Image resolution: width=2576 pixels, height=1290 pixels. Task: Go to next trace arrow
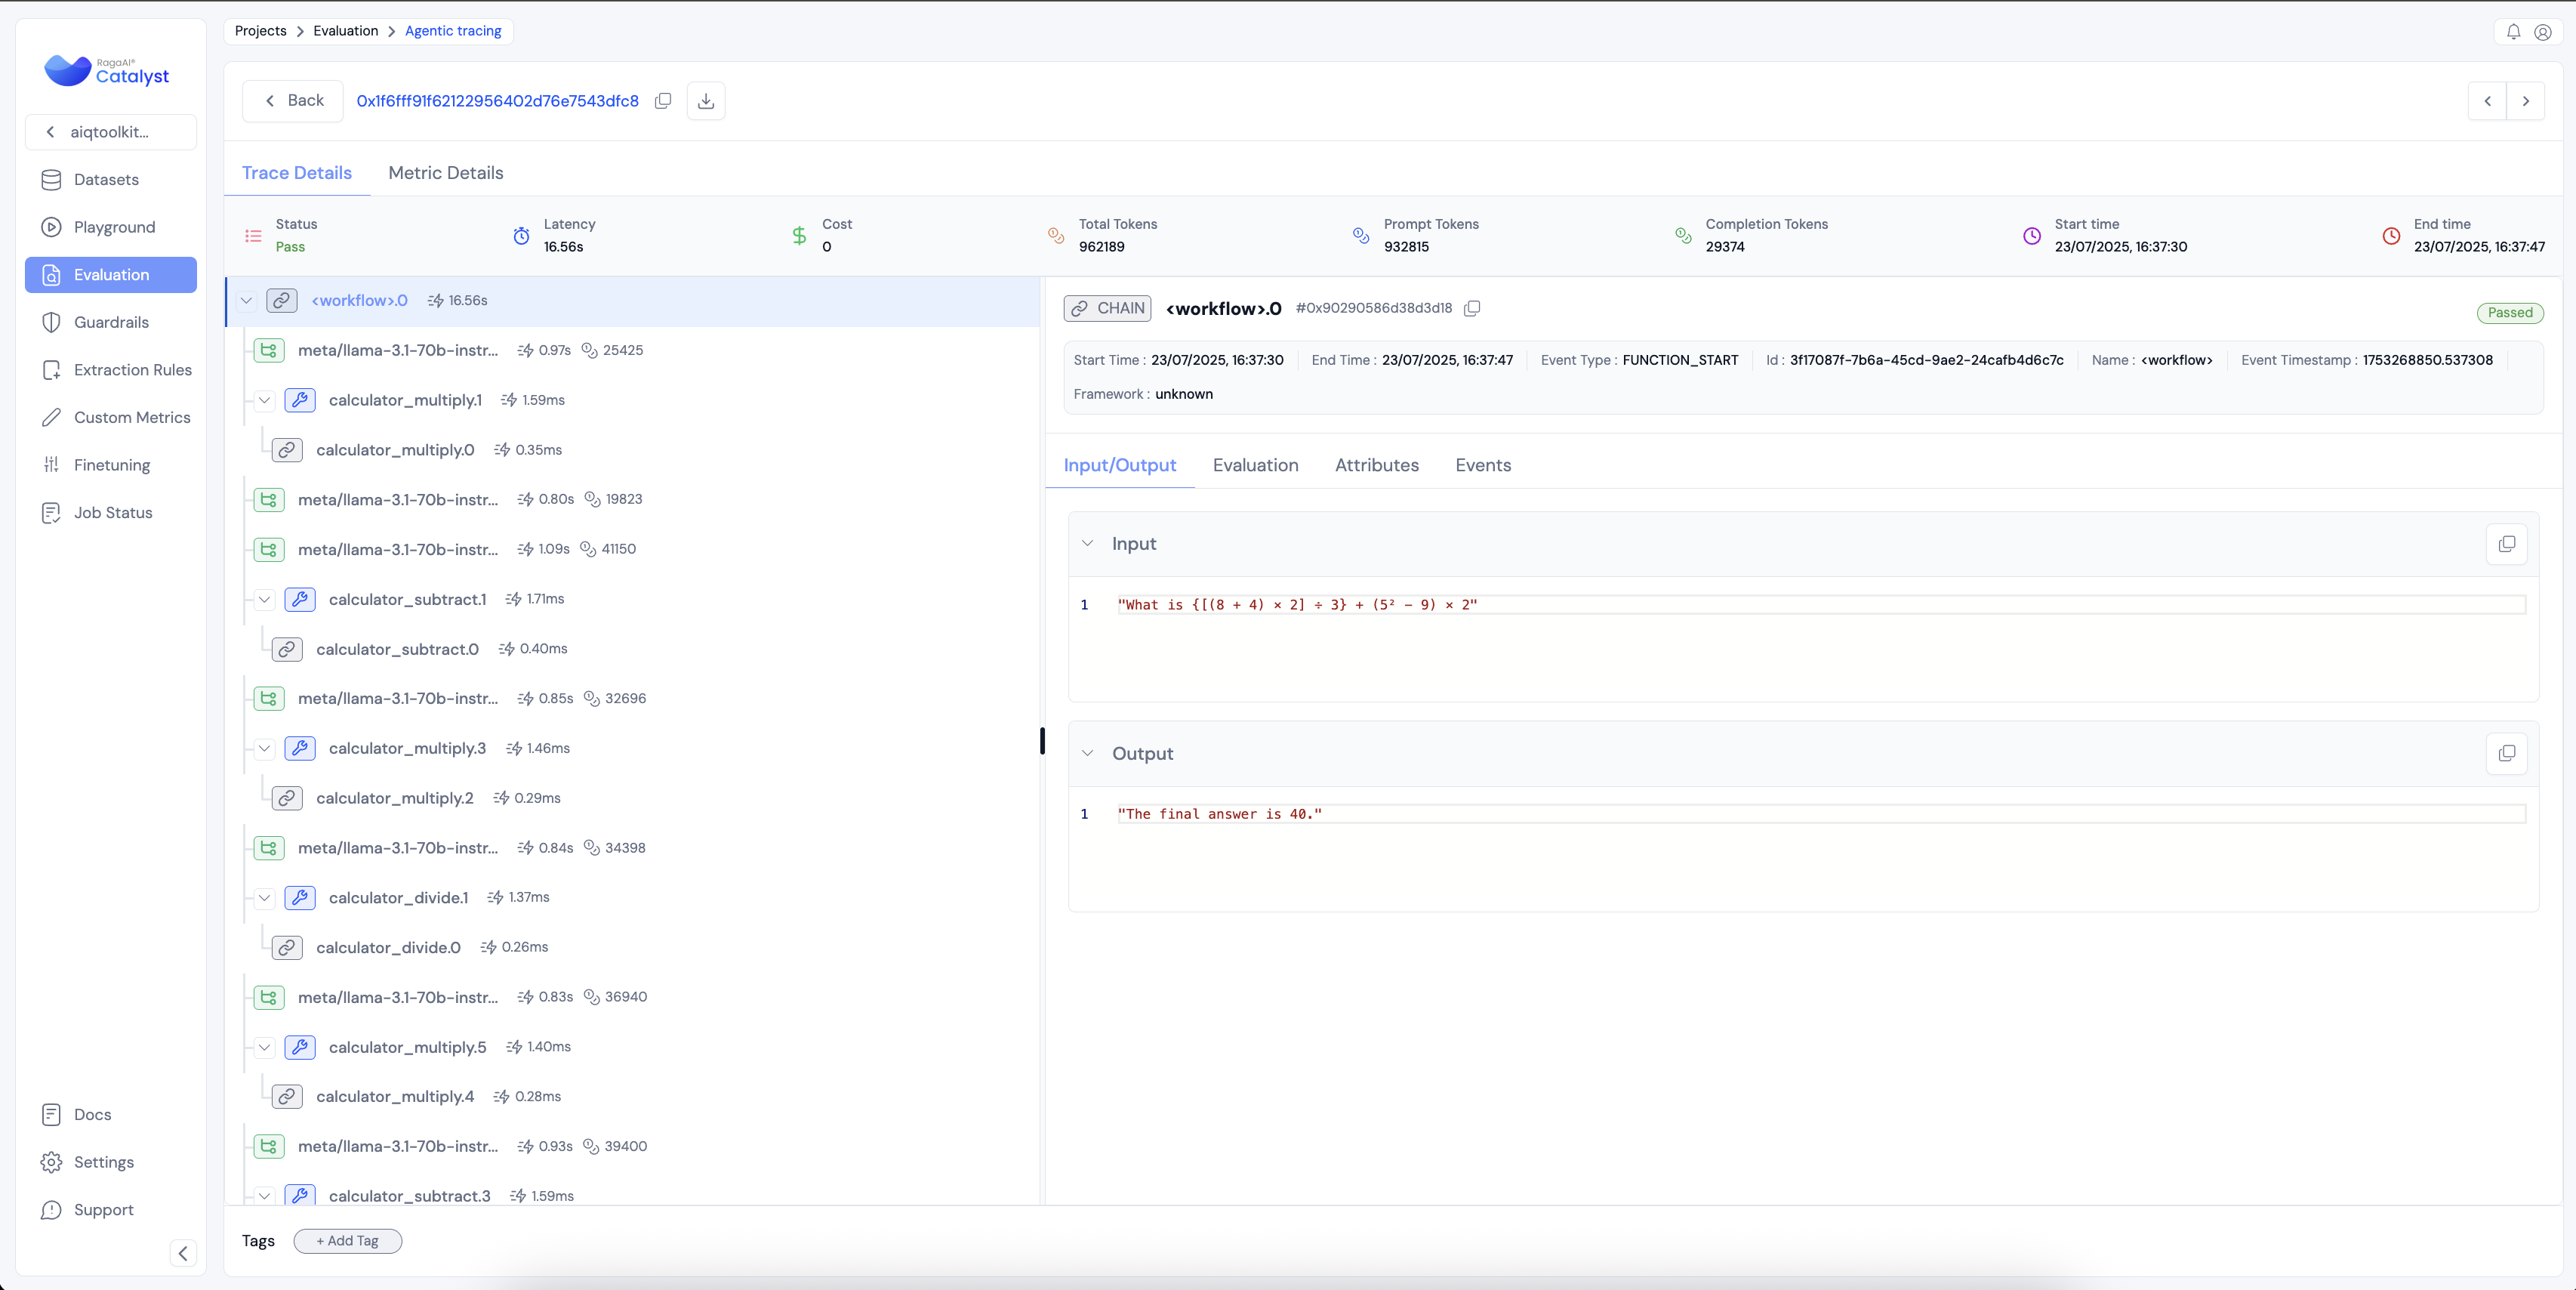2526,101
